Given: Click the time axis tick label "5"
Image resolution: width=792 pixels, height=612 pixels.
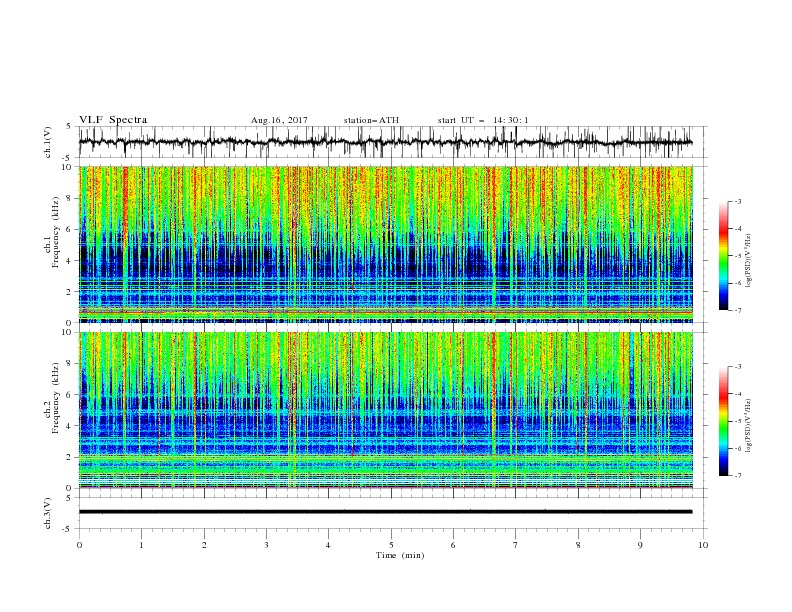Looking at the screenshot, I should click(391, 545).
